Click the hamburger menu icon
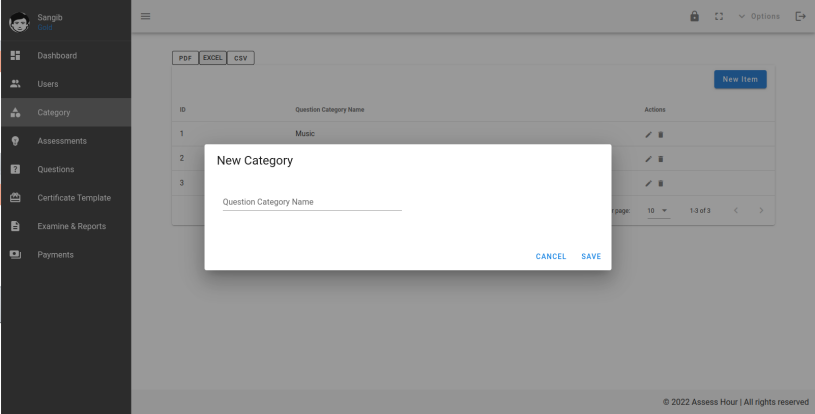Viewport: 815px width, 414px height. coord(145,16)
